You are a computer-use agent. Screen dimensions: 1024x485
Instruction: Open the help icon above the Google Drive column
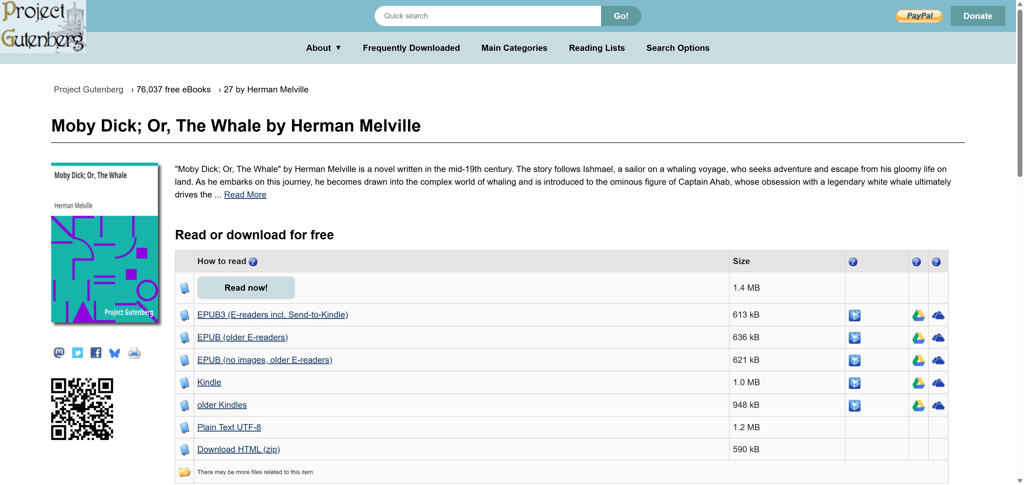[916, 262]
